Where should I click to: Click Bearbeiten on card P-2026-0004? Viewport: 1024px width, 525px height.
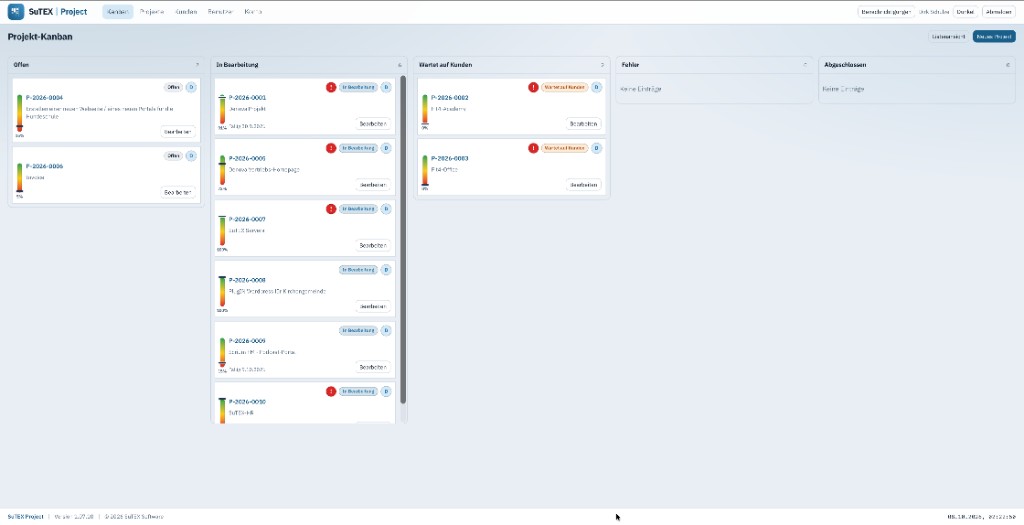pyautogui.click(x=178, y=131)
